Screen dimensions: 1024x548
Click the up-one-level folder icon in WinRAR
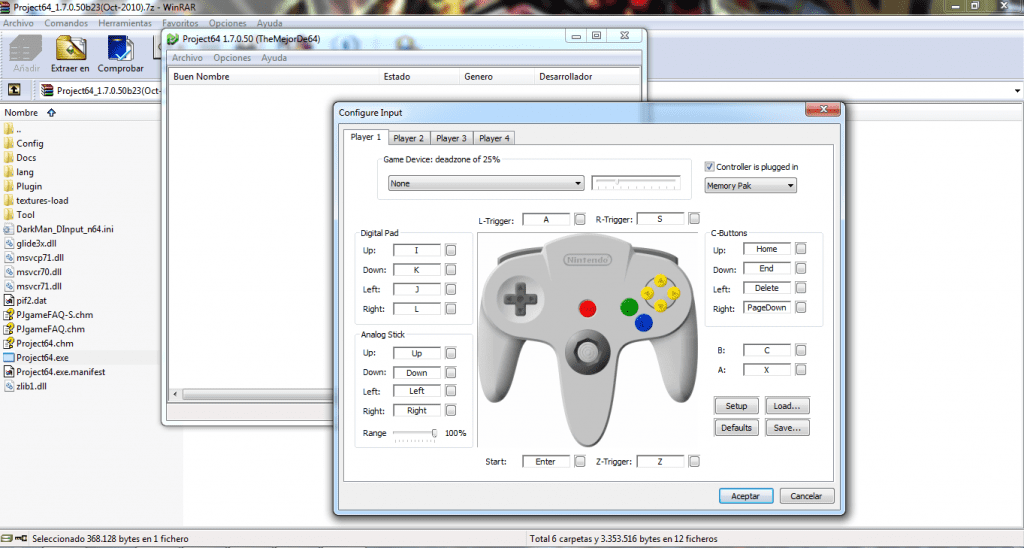(14, 90)
